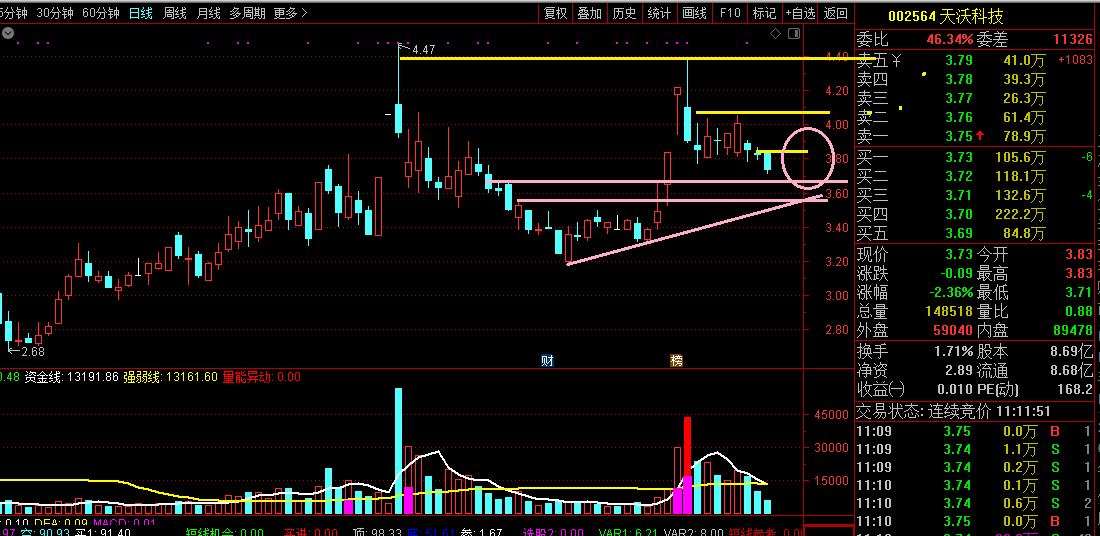Switch to the 30分钟 period tab
Screen dimensions: 1100x536
pyautogui.click(x=55, y=13)
